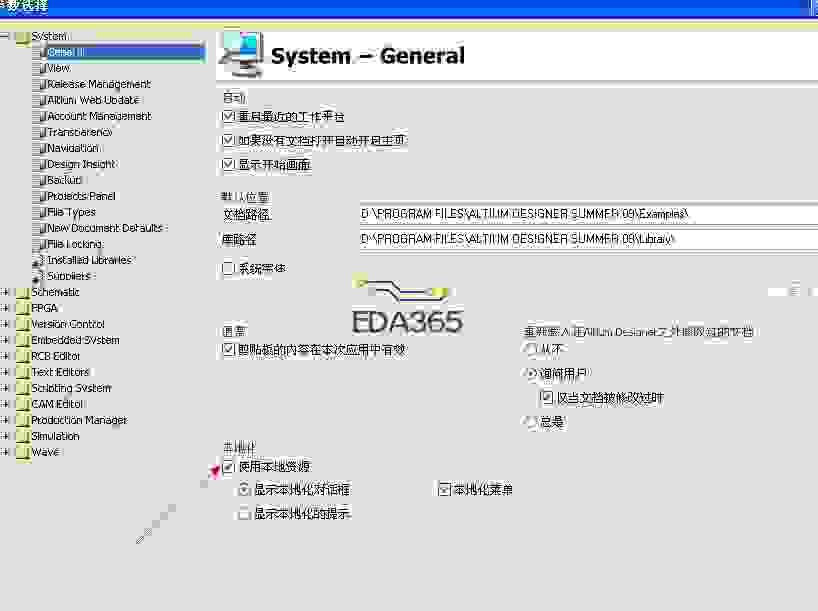The height and width of the screenshot is (611, 818).
Task: Select the 从不 radio button
Action: coord(531,349)
